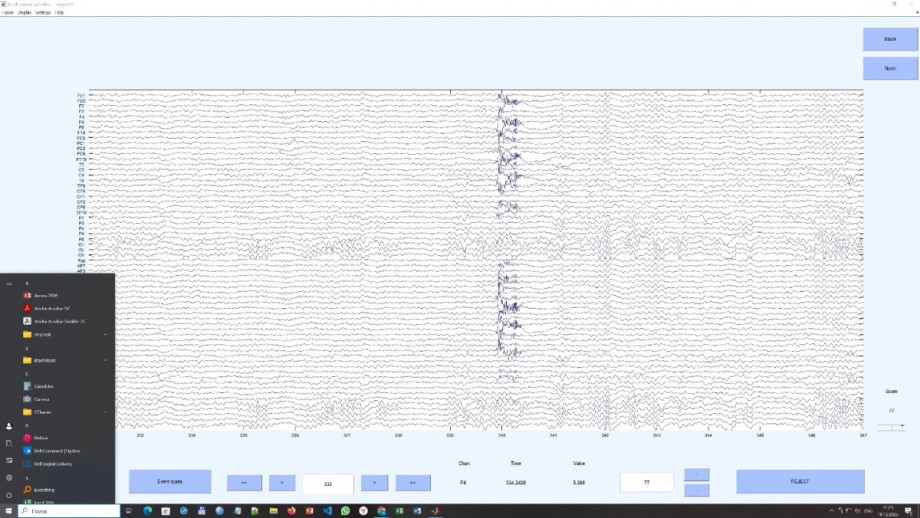Open the Display menu
Screen dimensions: 920x518
coord(23,12)
